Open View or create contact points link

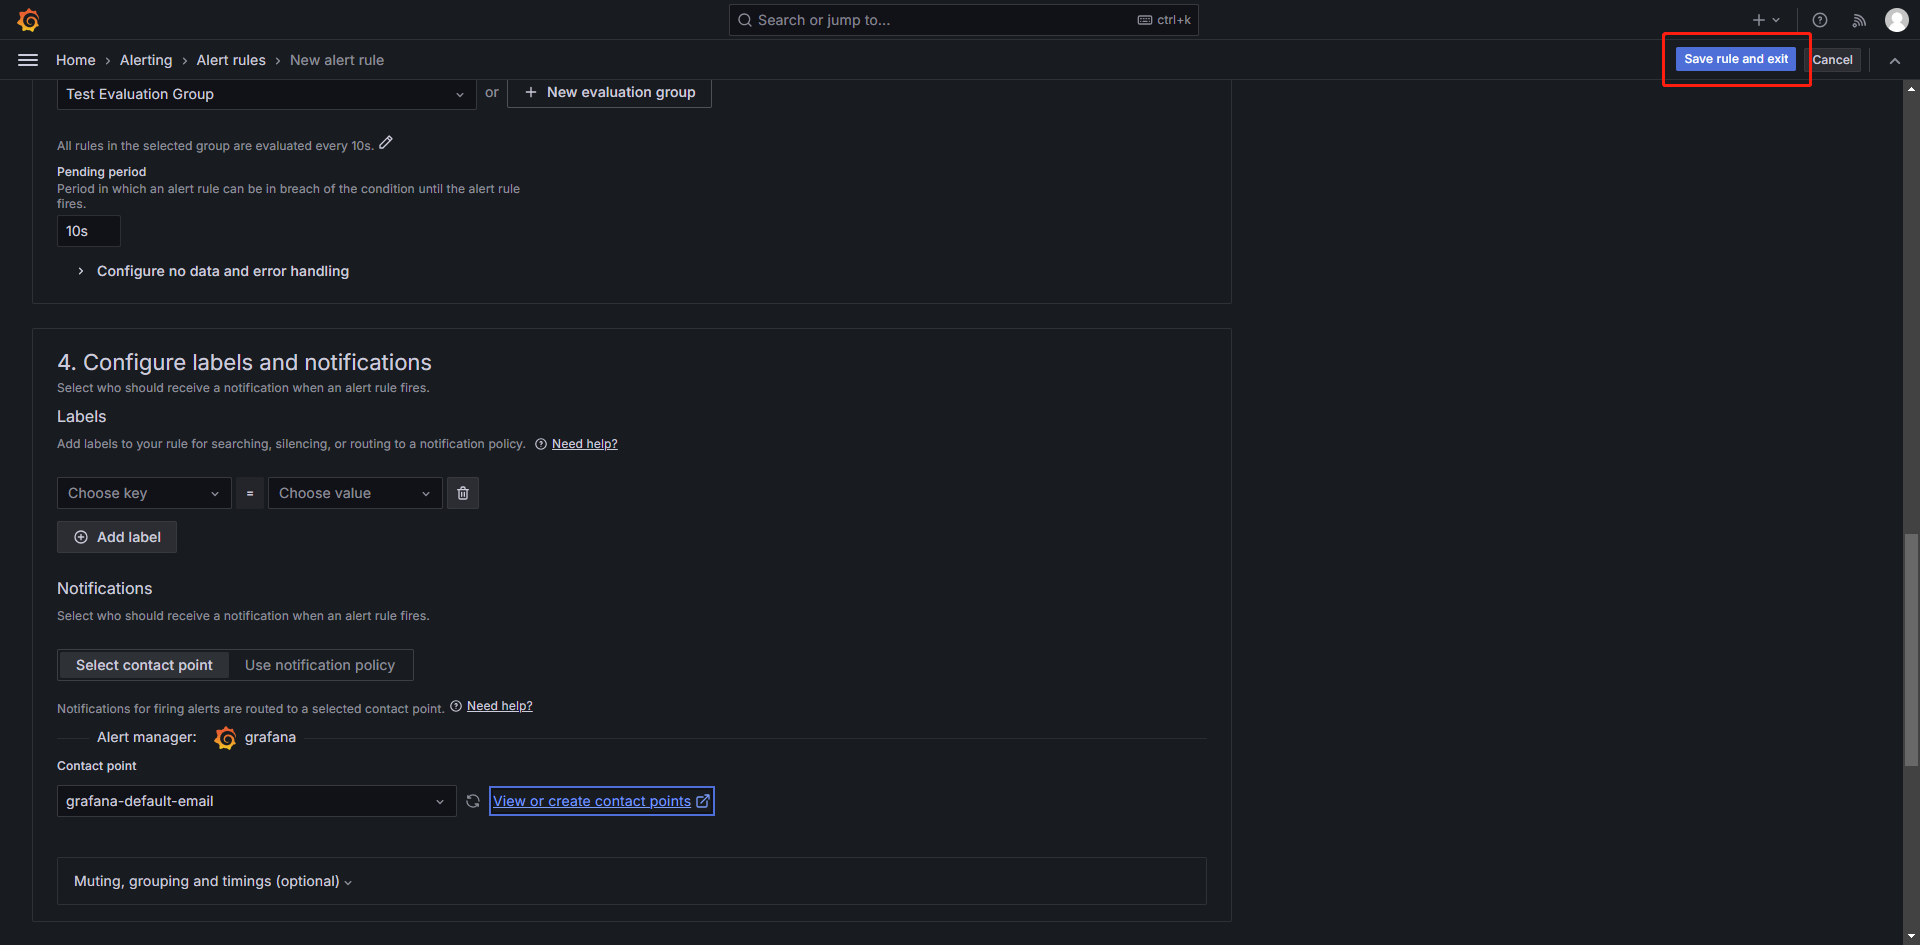[601, 801]
